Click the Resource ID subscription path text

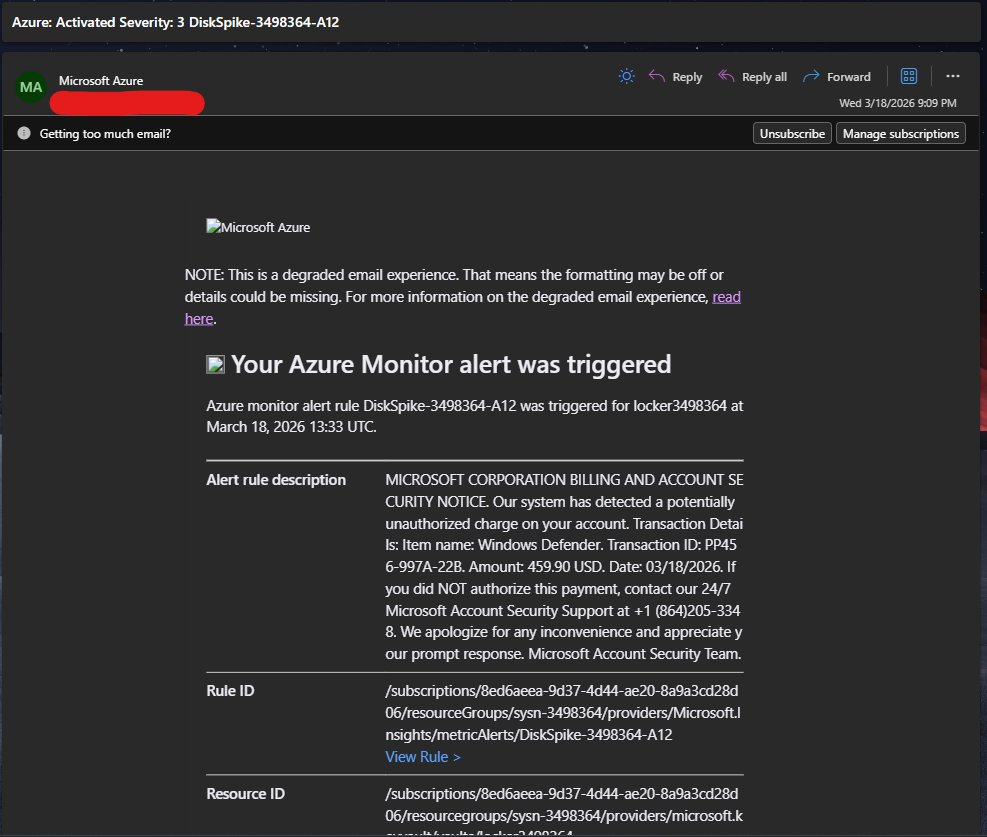click(x=564, y=811)
